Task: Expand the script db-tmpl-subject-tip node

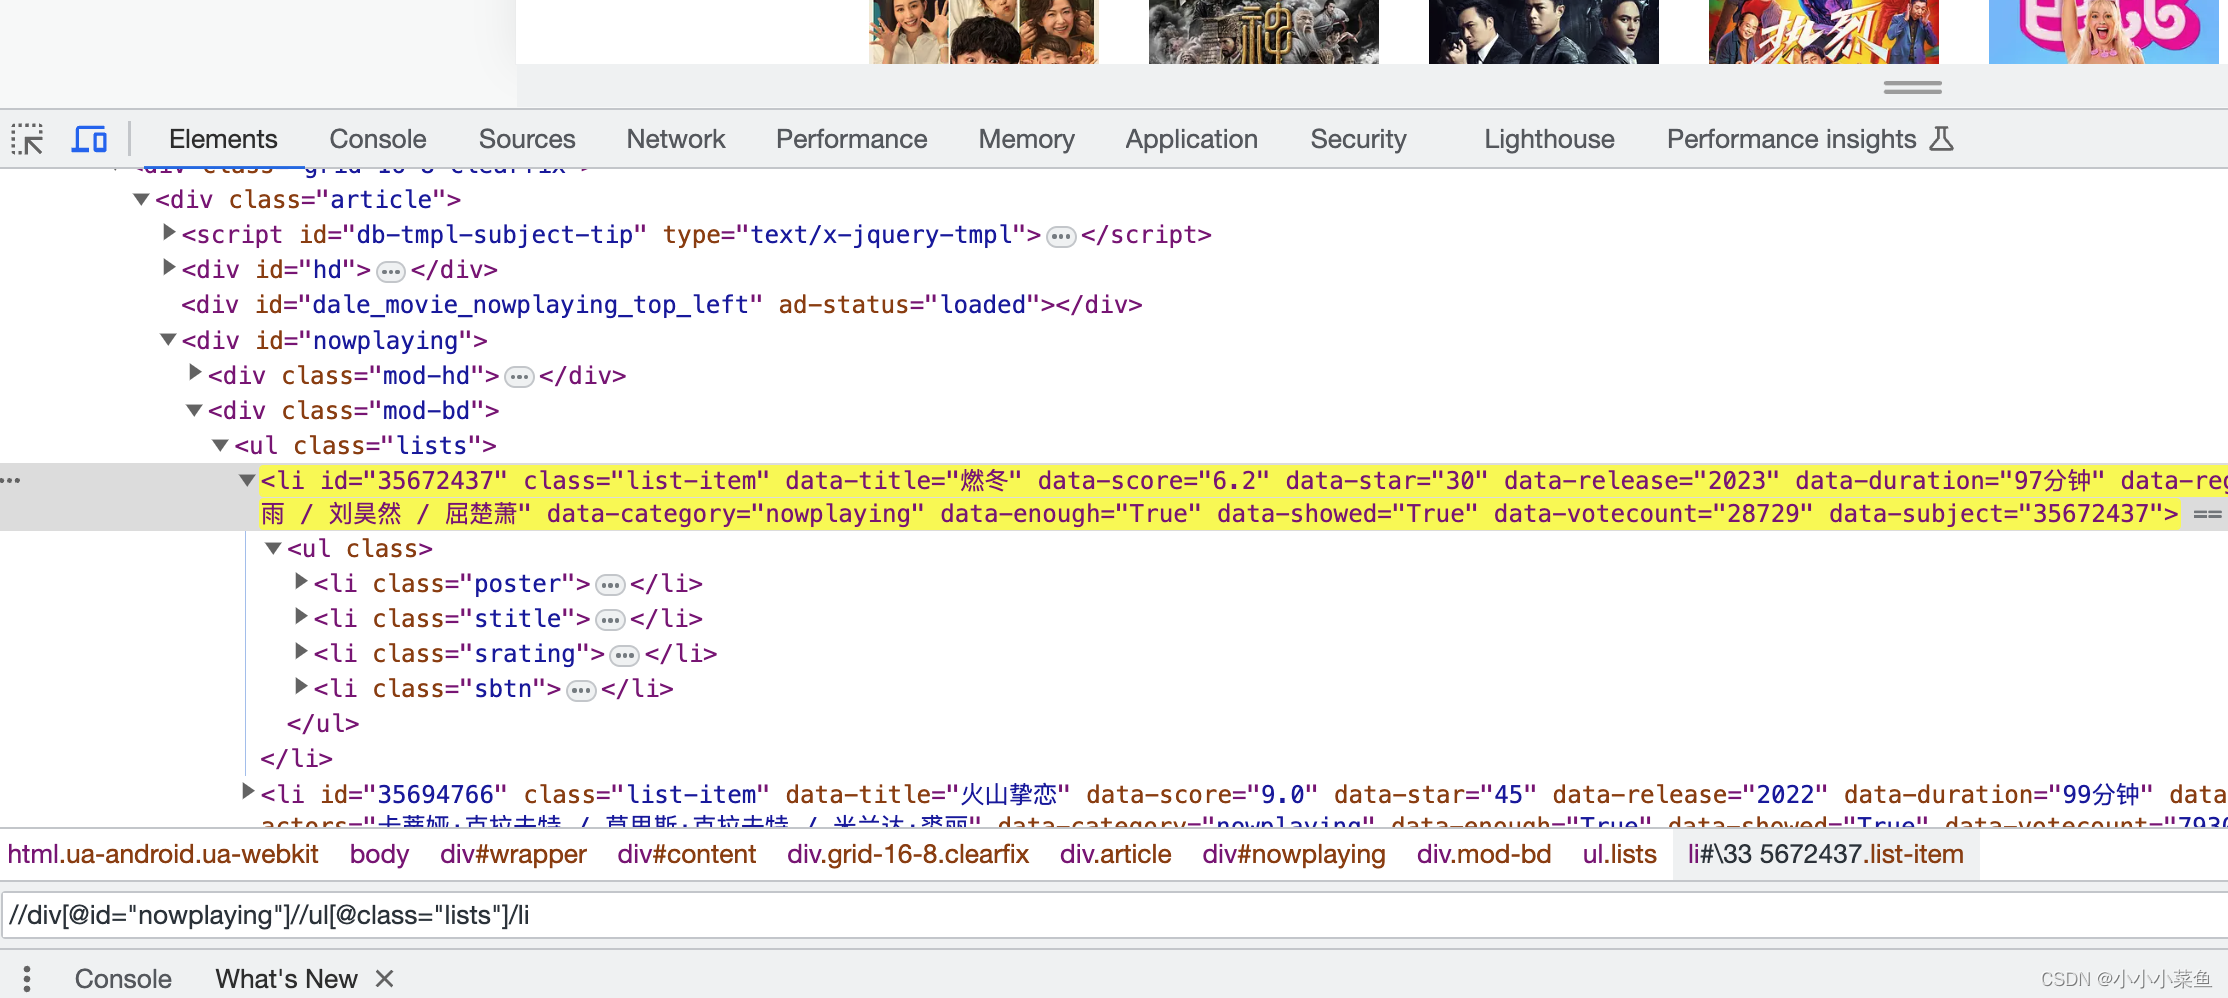Action: coord(169,233)
